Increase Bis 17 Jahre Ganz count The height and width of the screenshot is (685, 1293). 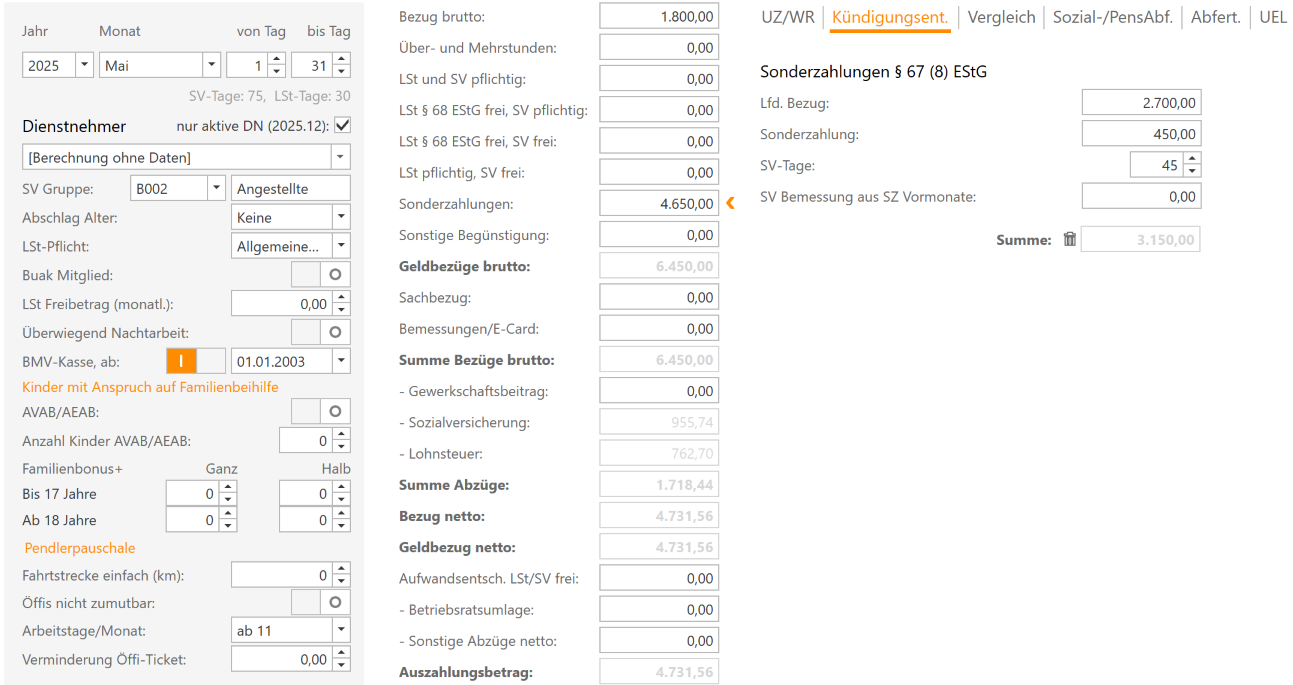(x=228, y=488)
